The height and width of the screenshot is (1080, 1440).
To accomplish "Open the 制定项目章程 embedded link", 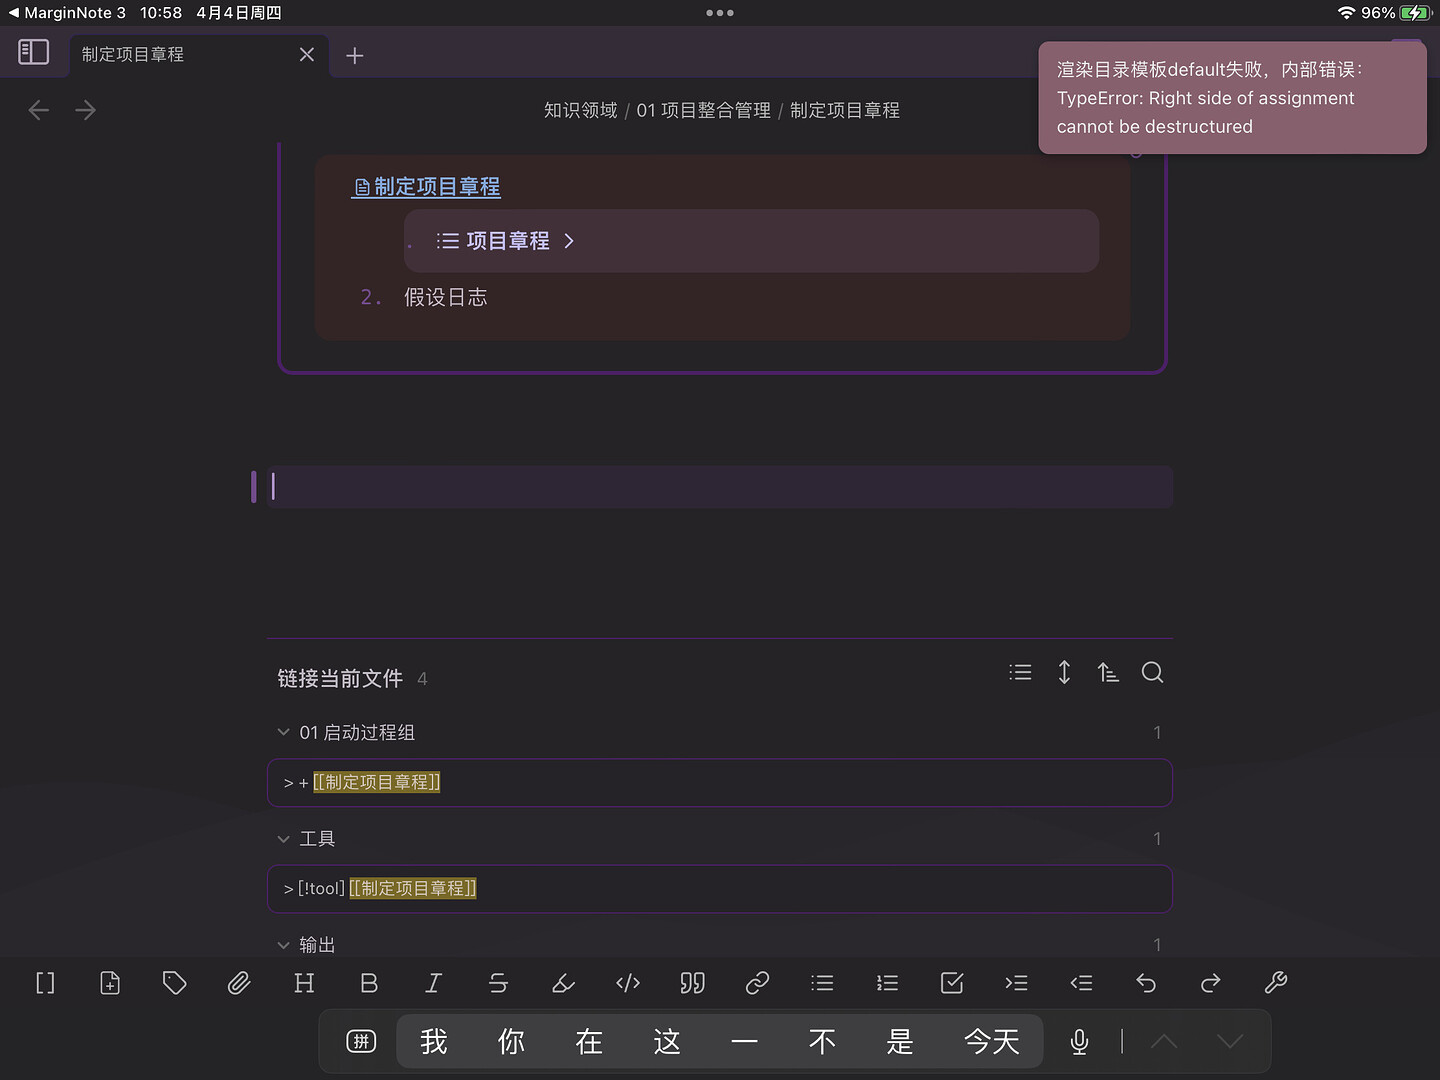I will click(426, 187).
